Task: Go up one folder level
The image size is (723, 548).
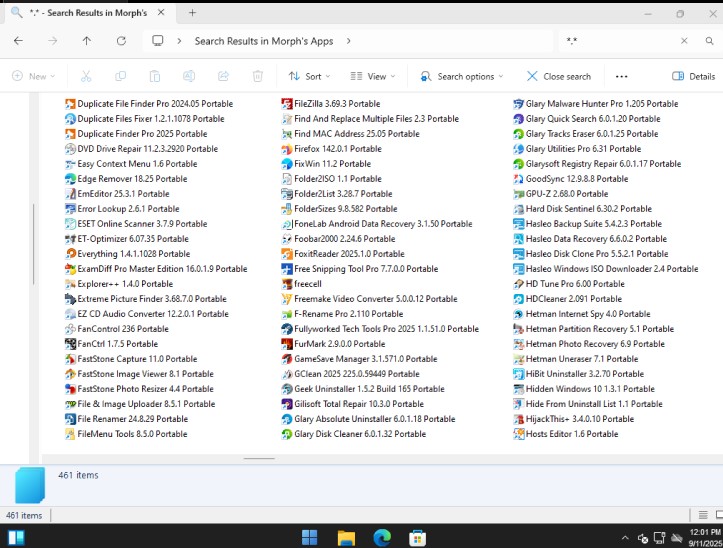Action: [86, 41]
